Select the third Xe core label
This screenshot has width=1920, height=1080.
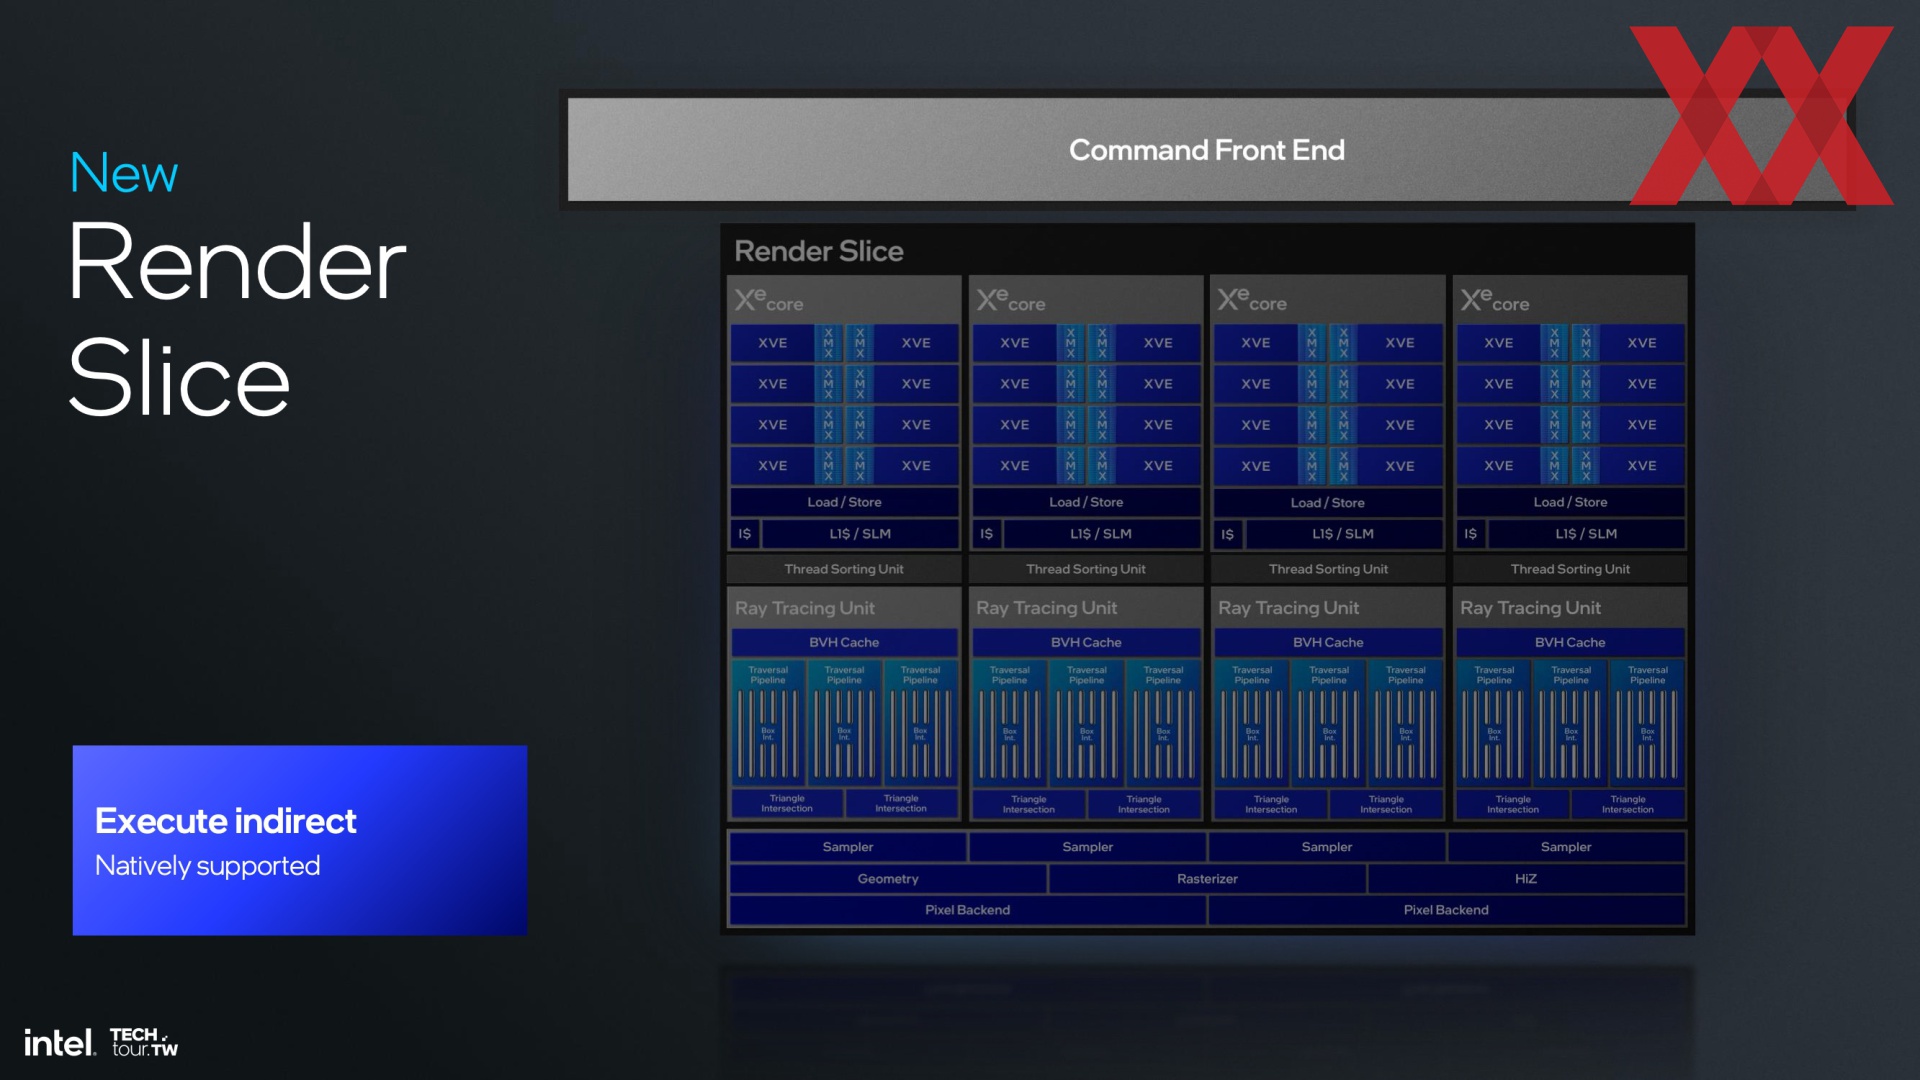click(x=1252, y=300)
